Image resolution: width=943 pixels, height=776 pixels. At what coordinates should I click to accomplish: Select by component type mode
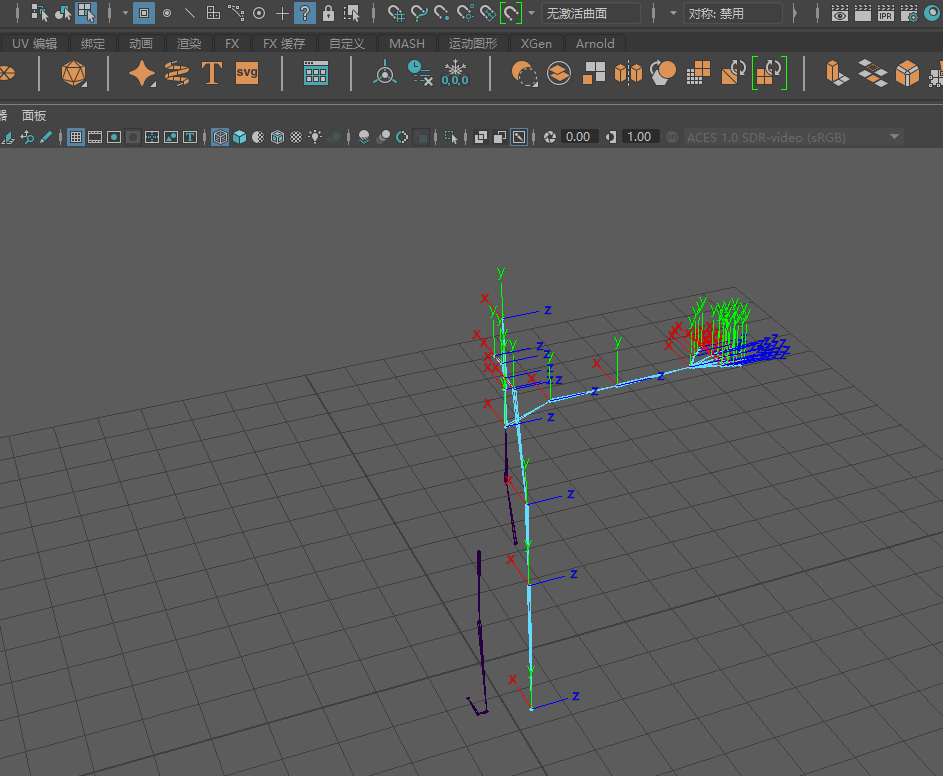click(x=86, y=13)
